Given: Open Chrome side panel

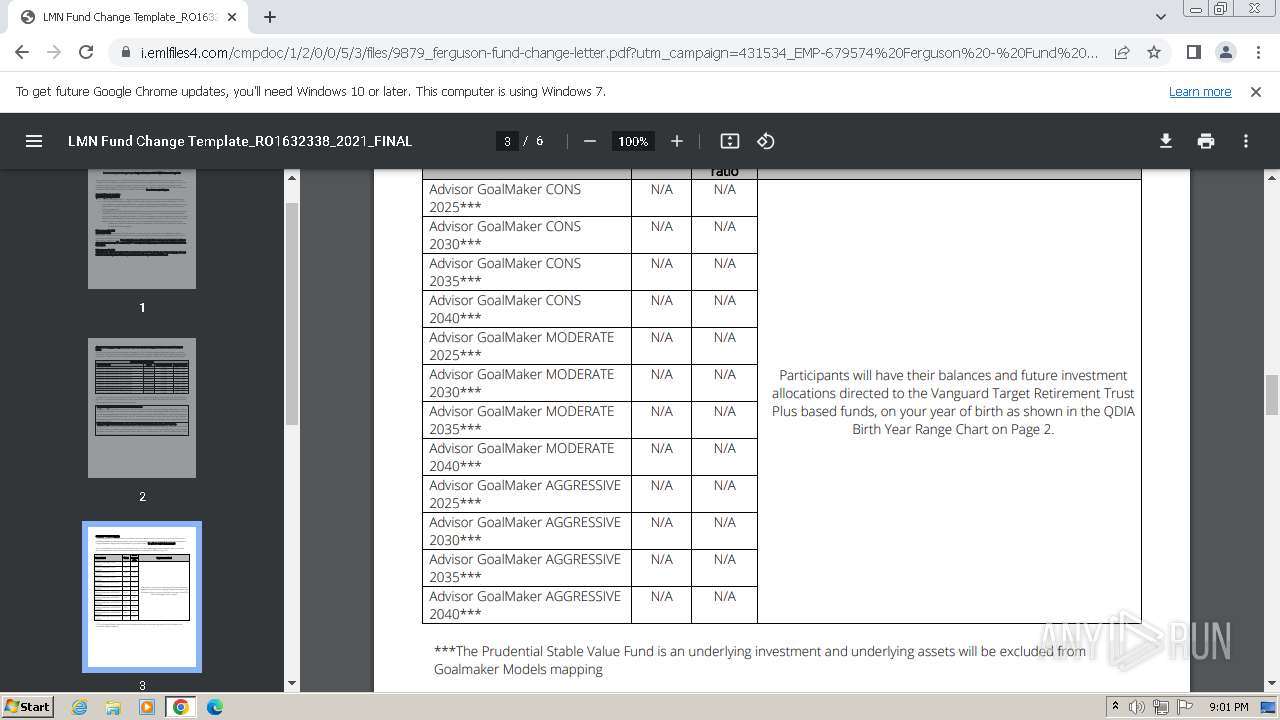Looking at the screenshot, I should pyautogui.click(x=1194, y=52).
